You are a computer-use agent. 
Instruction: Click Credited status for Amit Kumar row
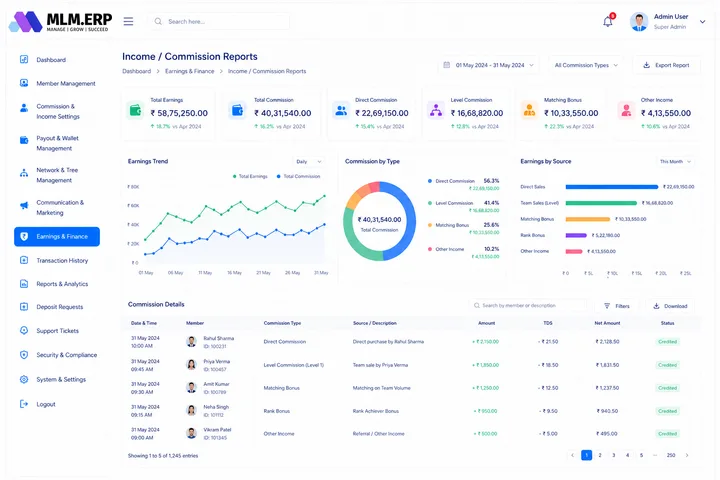point(667,388)
